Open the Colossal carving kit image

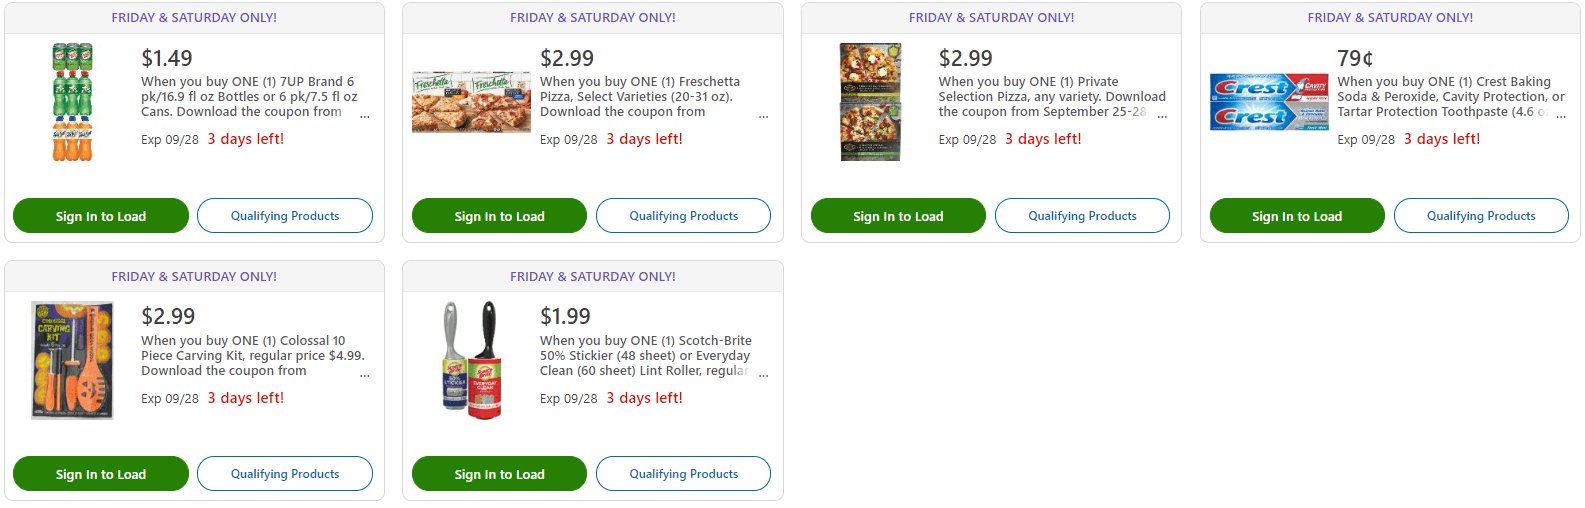tap(72, 360)
